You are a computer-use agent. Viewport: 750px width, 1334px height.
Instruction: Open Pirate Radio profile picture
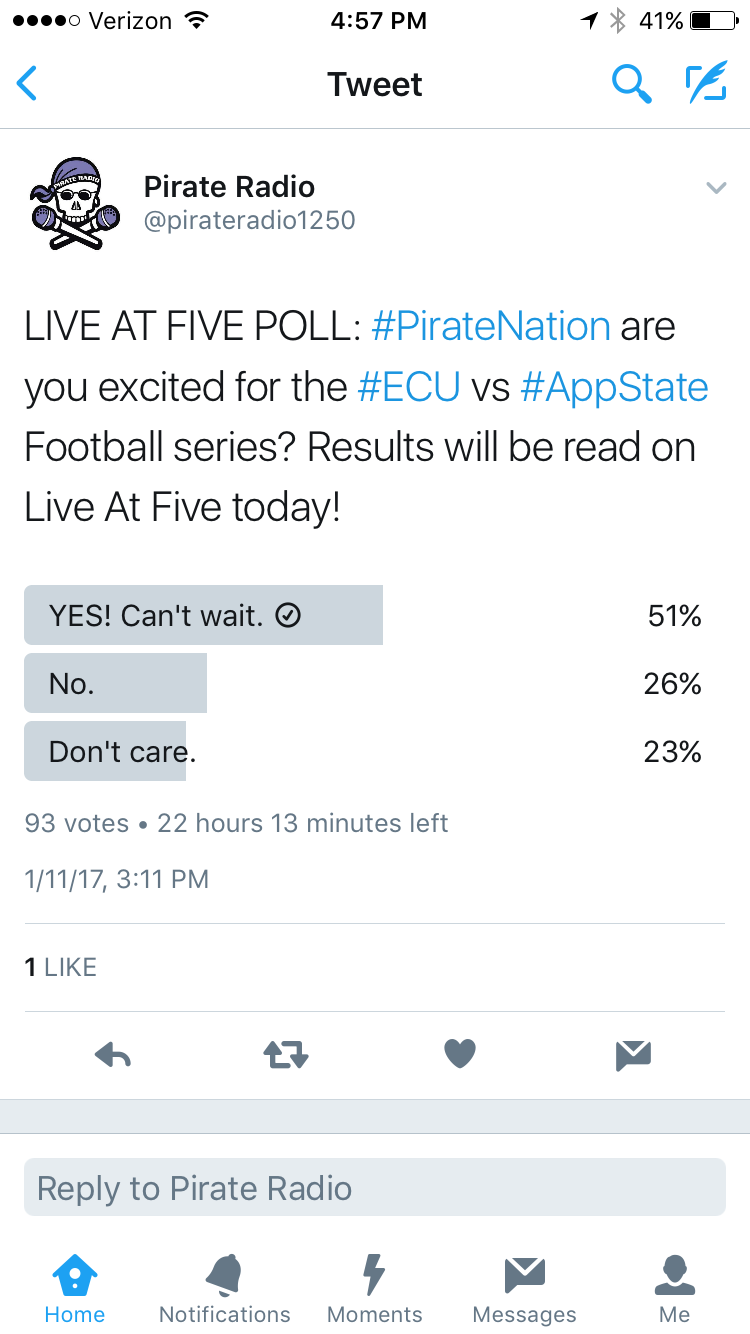75,203
